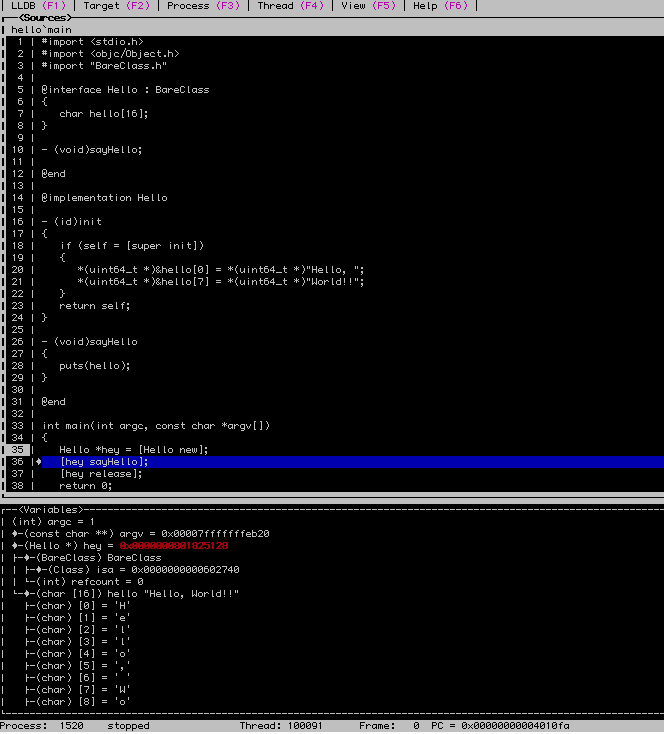664x734 pixels.
Task: Collapse the BareClass node in Variables
Action: click(27, 558)
